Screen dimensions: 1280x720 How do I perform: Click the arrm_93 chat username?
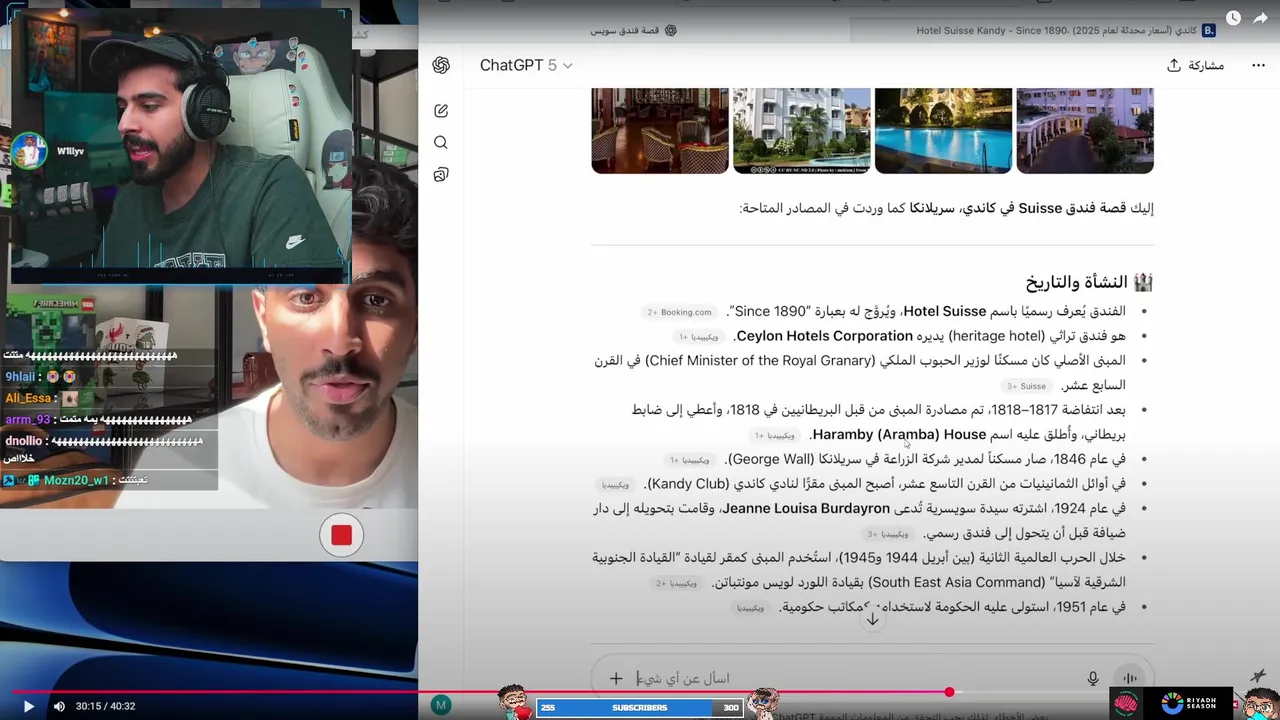point(27,420)
